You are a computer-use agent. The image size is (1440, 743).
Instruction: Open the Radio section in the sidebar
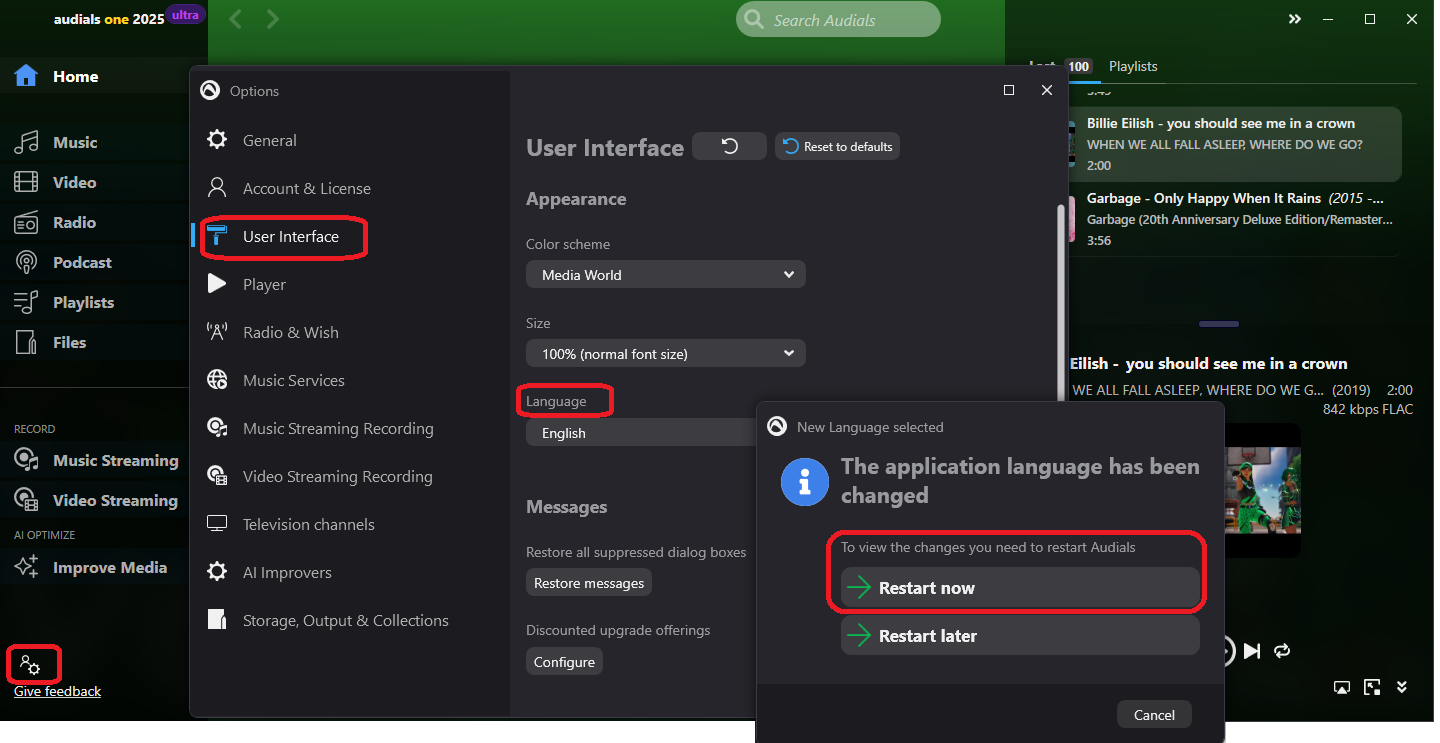click(74, 222)
